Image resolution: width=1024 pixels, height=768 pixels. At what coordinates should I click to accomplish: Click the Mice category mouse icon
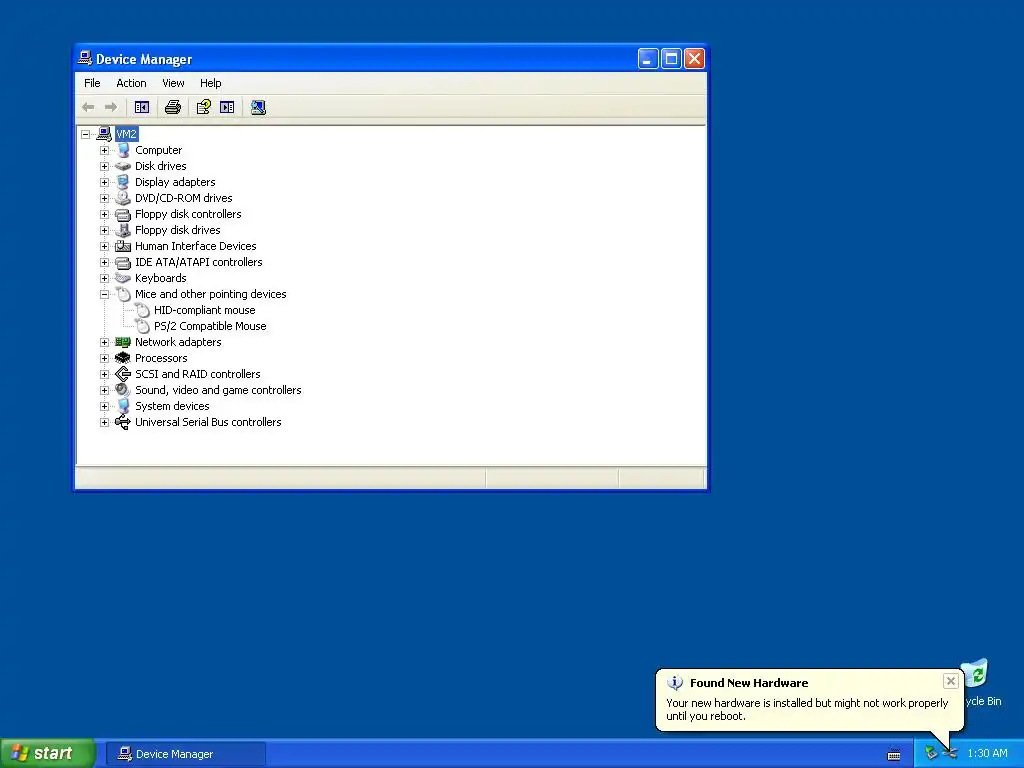tap(123, 294)
